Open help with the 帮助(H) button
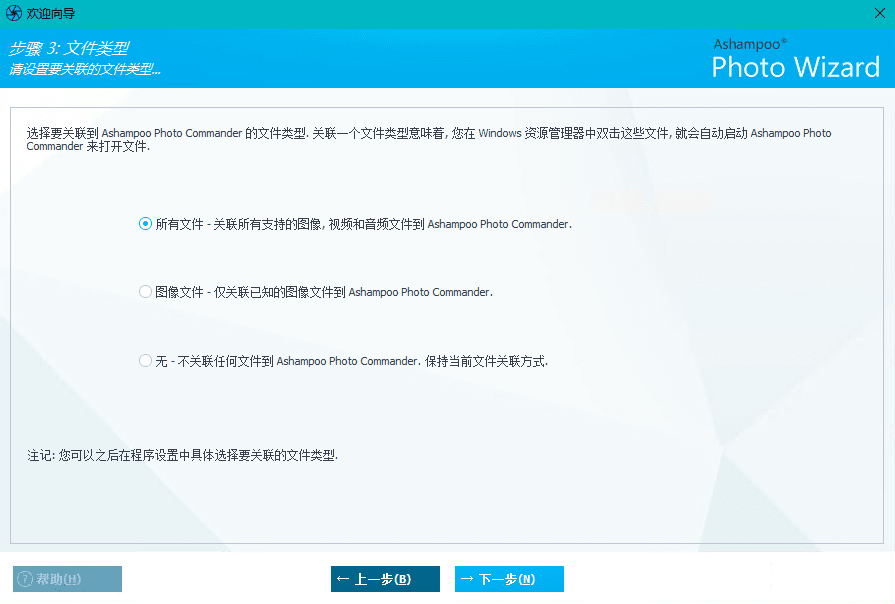Screen dimensions: 895x604 click(x=67, y=579)
